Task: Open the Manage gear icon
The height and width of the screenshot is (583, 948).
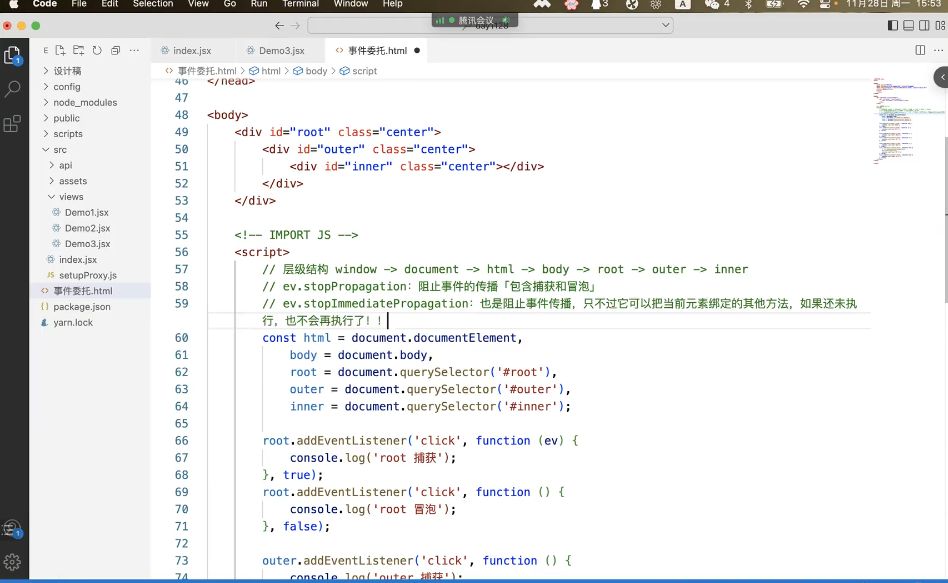Action: click(x=12, y=562)
